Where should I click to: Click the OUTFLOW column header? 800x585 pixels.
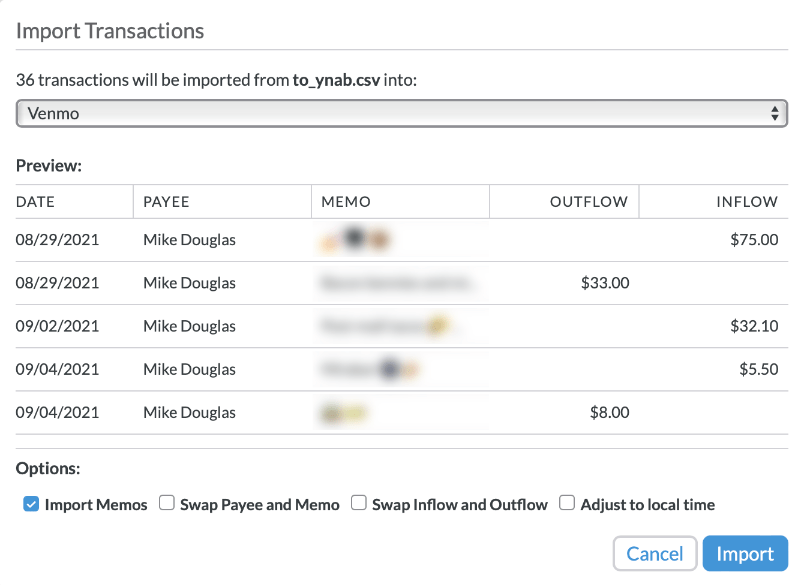[x=589, y=201]
